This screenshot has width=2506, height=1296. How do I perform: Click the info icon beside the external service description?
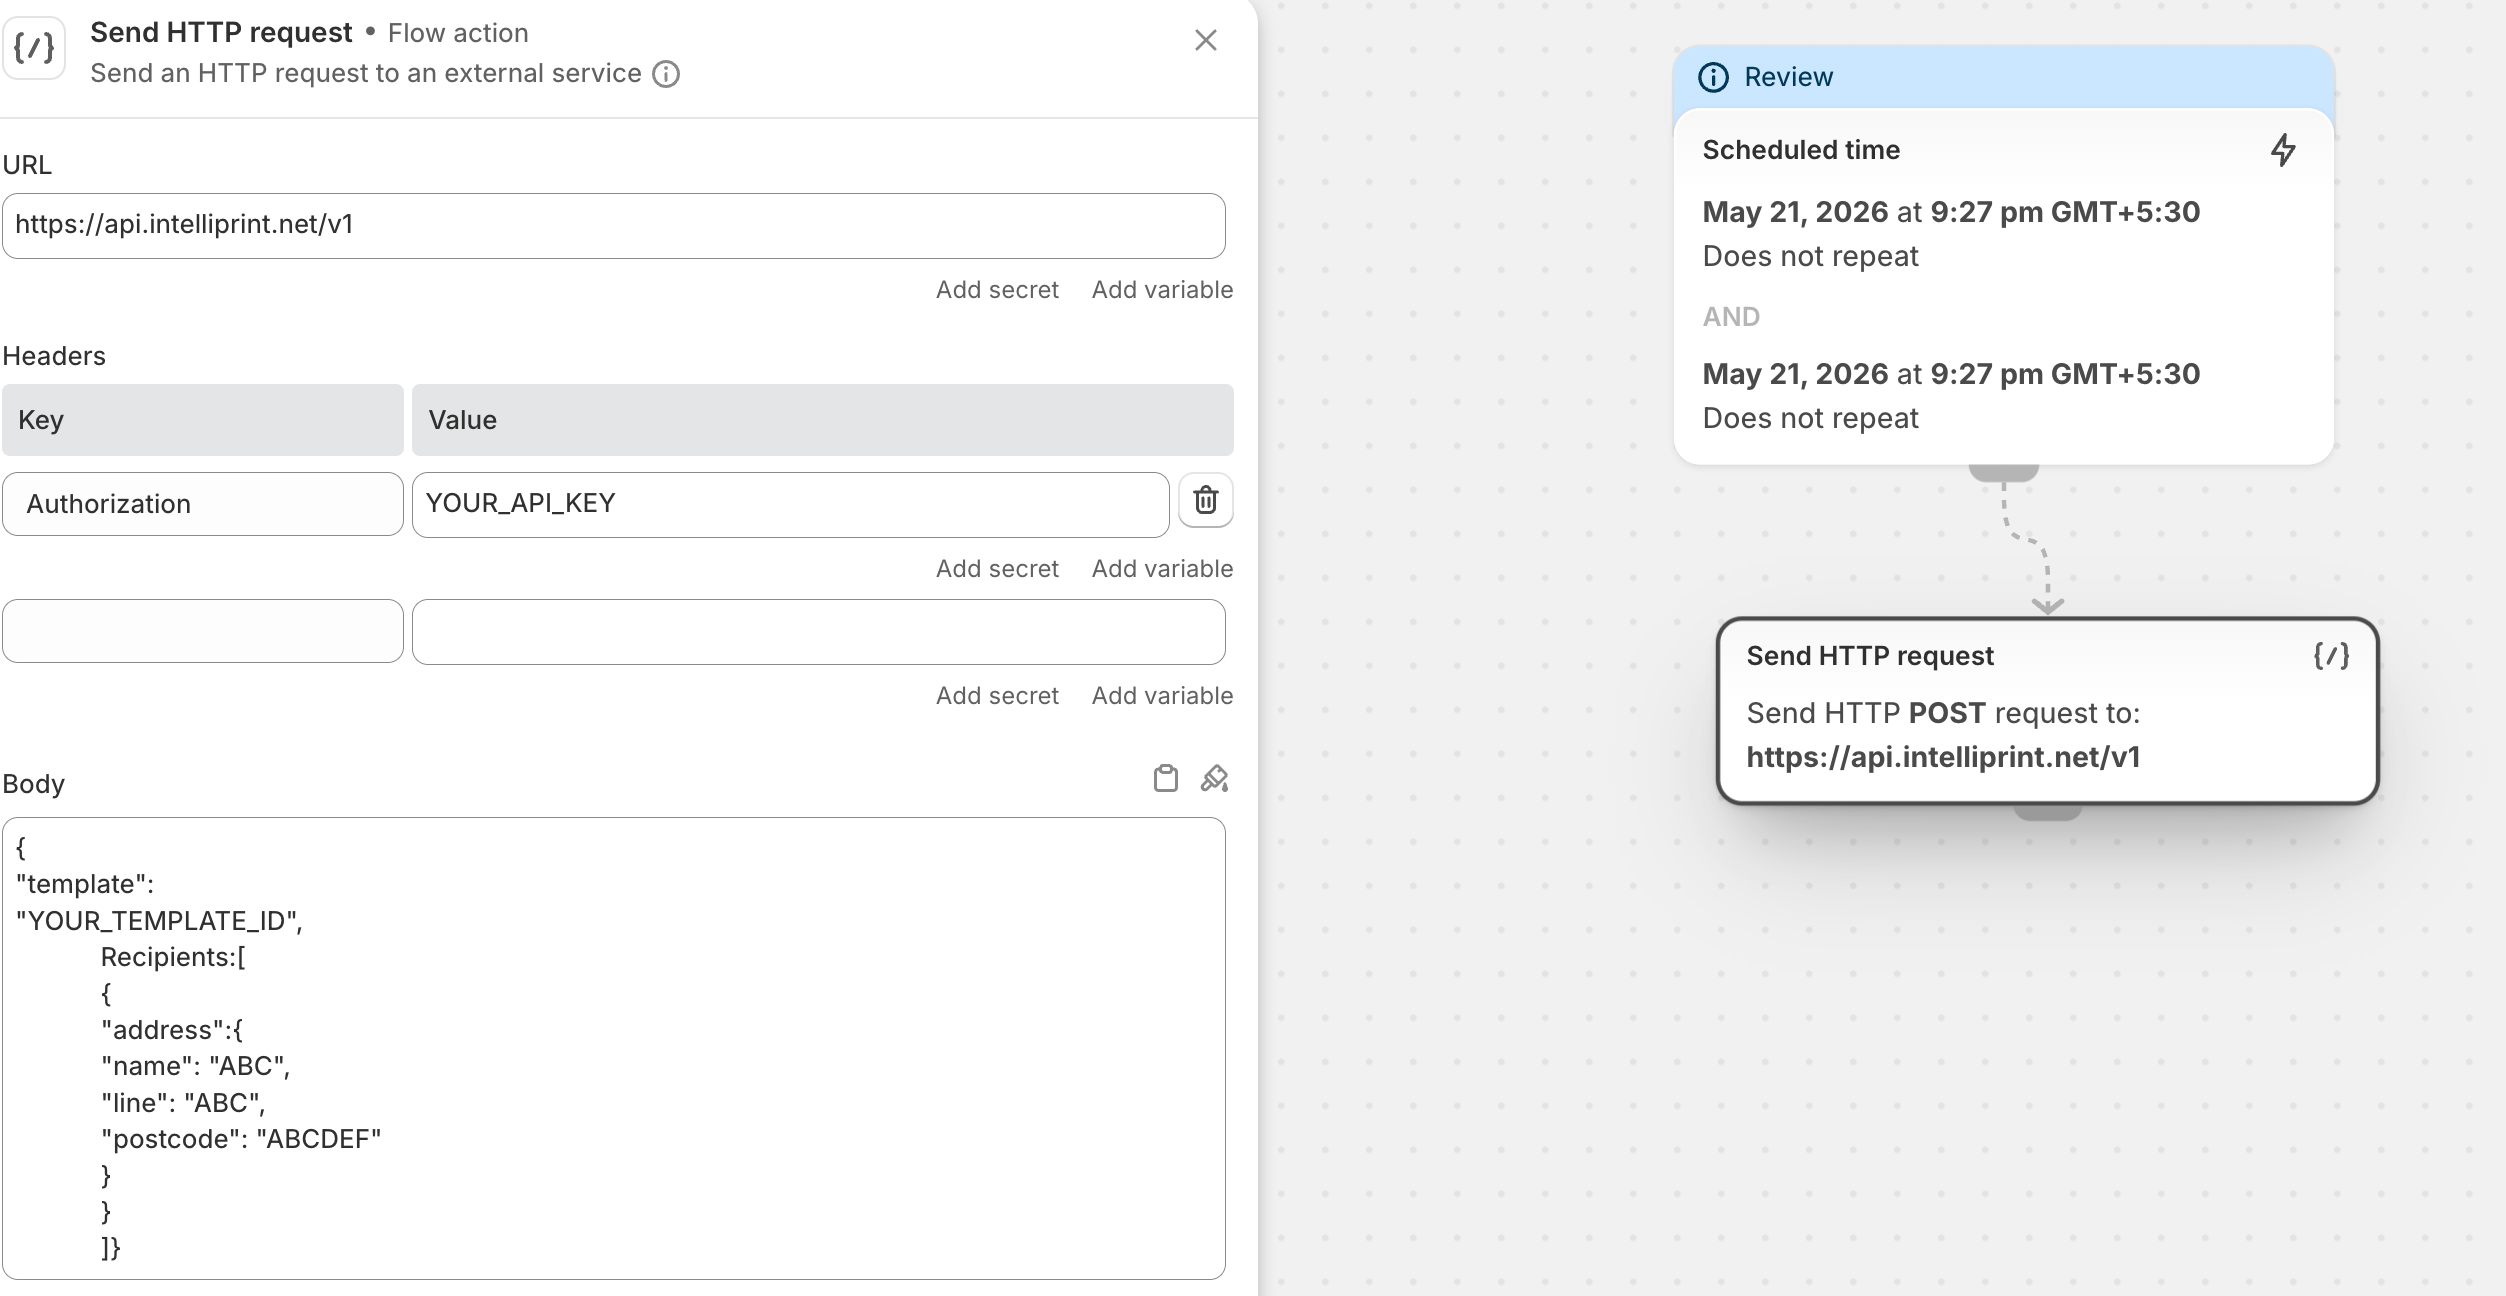click(x=666, y=74)
